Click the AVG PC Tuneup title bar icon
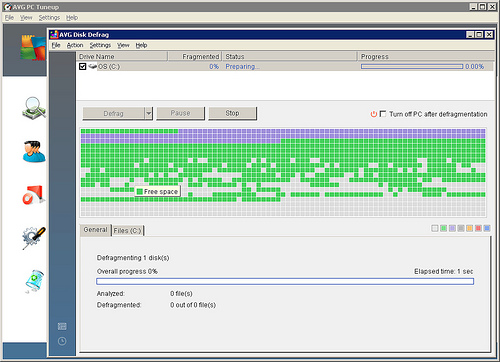 point(8,7)
